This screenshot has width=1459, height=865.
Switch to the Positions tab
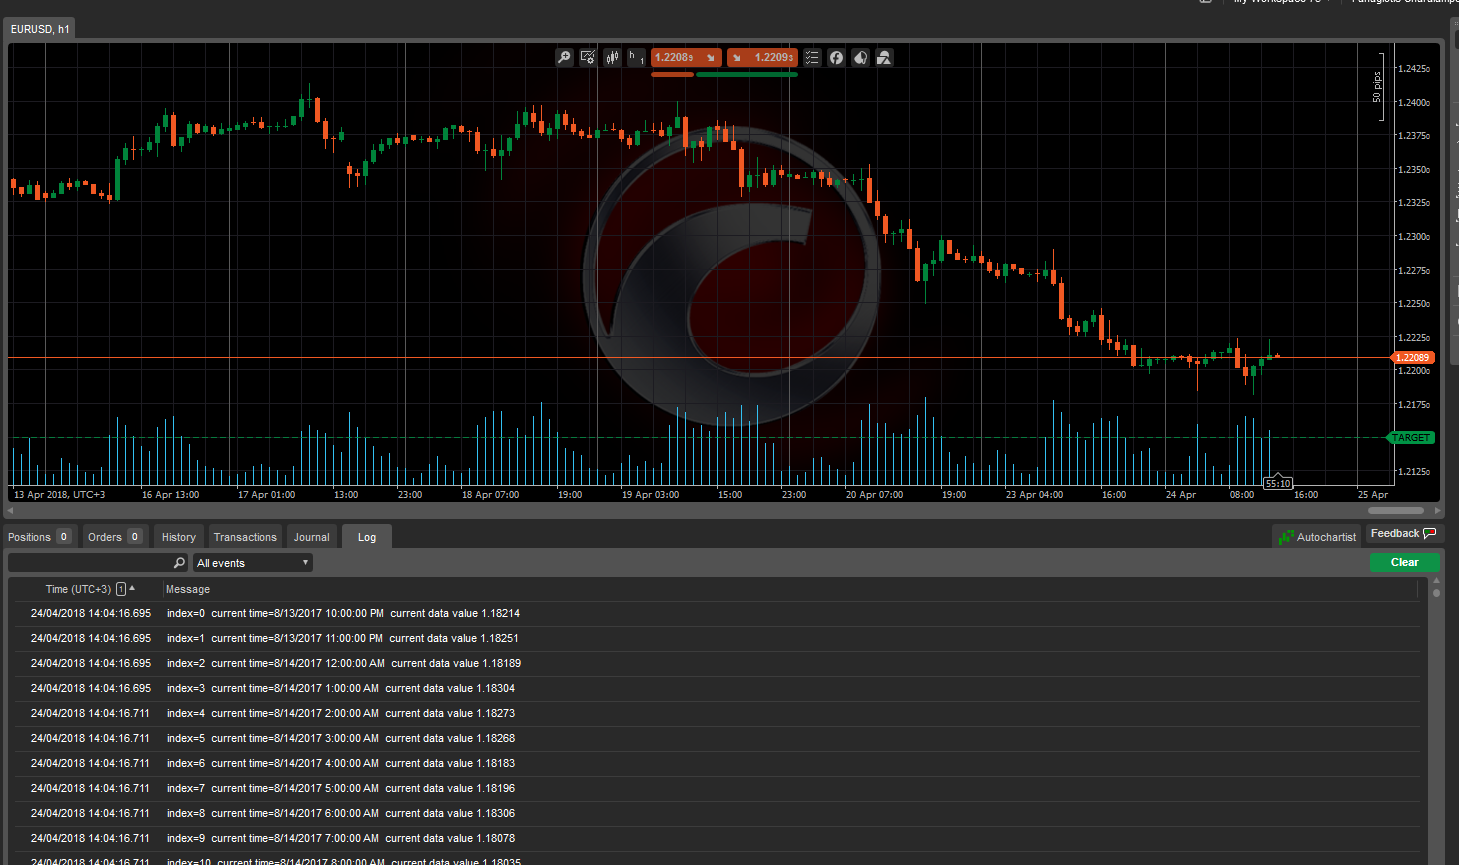[39, 537]
